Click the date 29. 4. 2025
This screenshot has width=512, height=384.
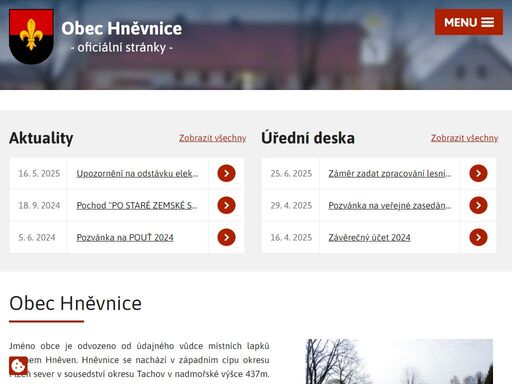pyautogui.click(x=291, y=205)
